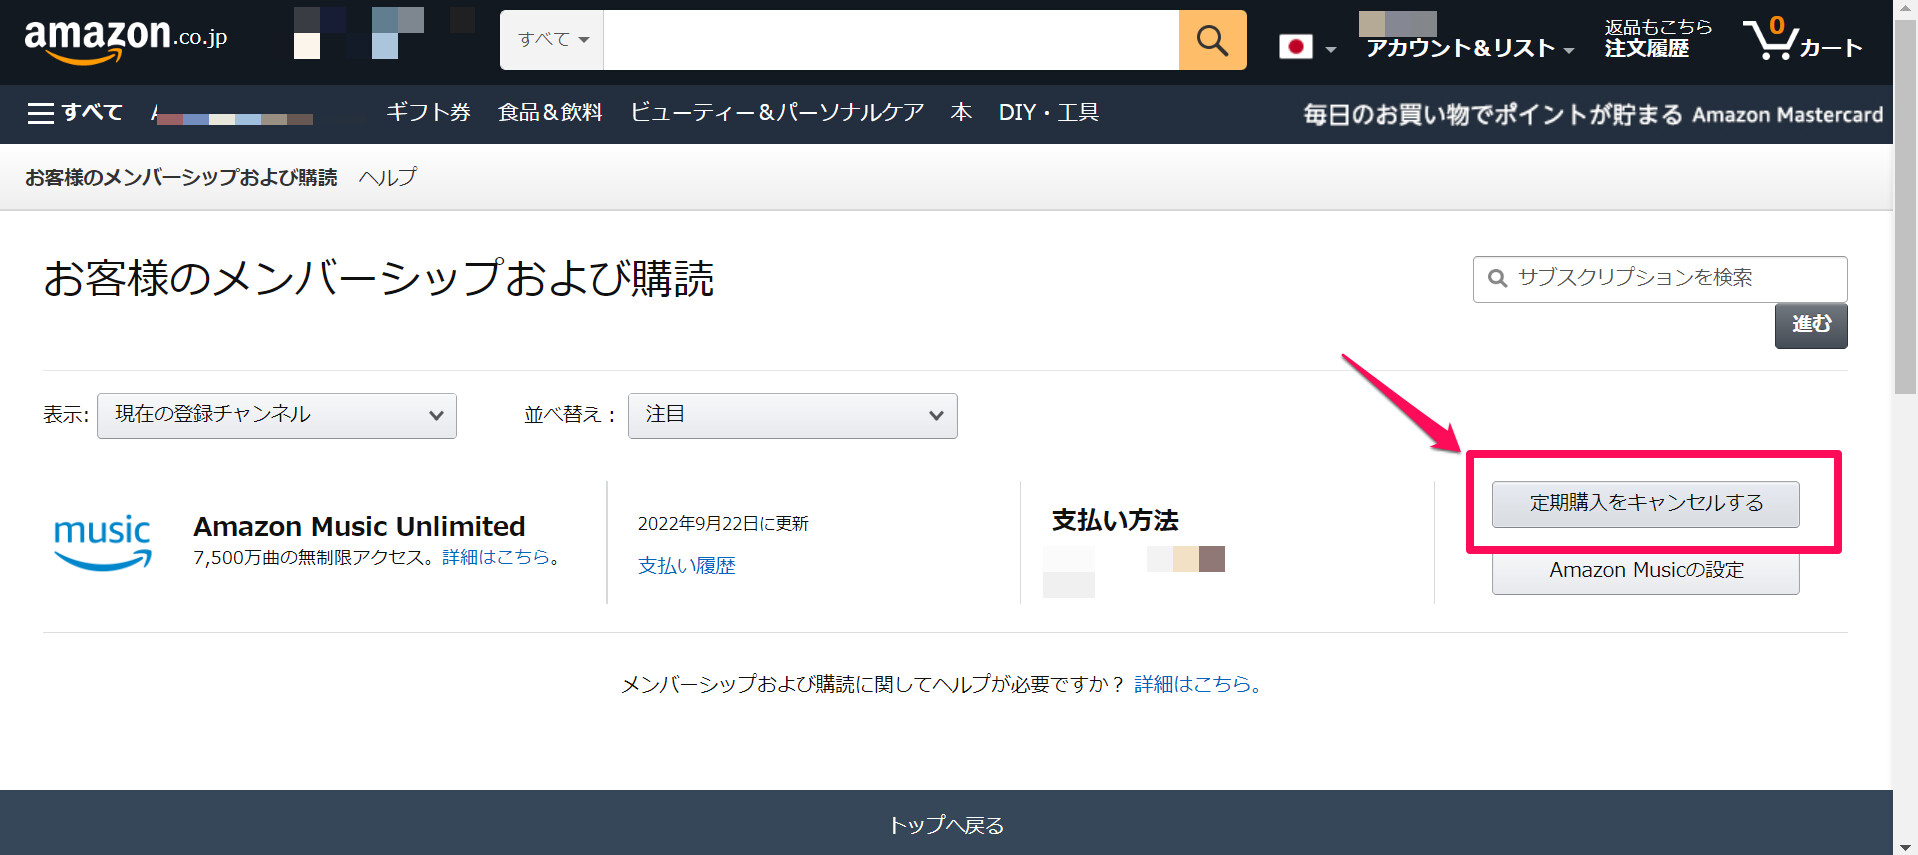Screen dimensions: 1918x855
Task: Click the scrollbar down arrow
Action: tap(1905, 847)
